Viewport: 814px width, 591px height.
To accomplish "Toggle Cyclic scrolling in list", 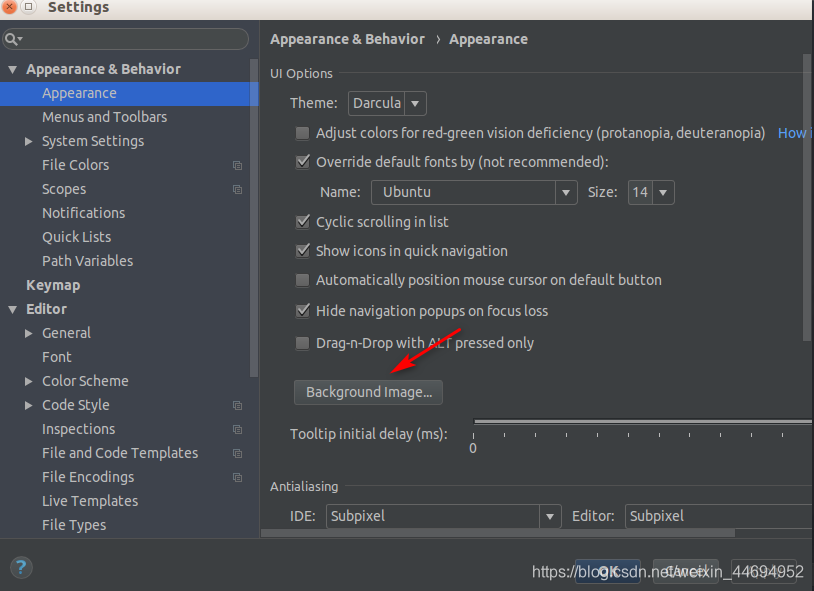I will pyautogui.click(x=302, y=222).
